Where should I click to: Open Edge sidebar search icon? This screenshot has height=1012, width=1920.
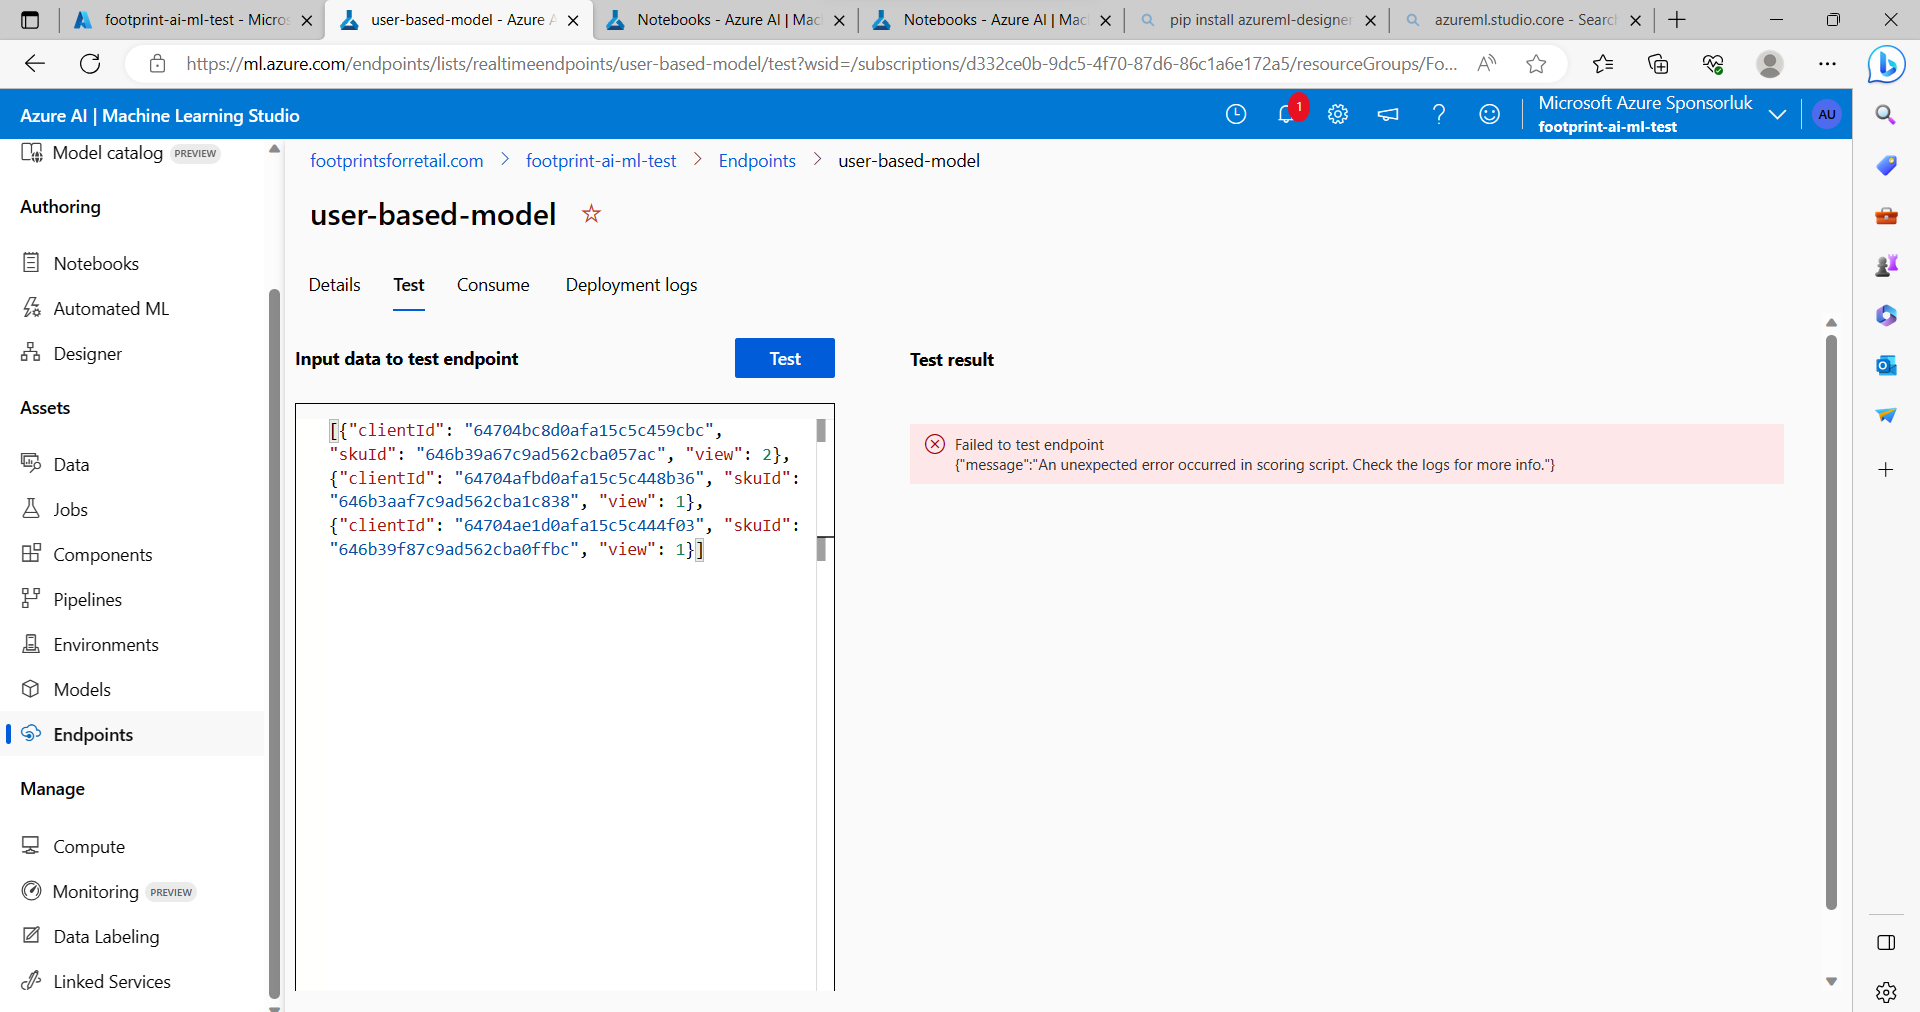click(1886, 115)
